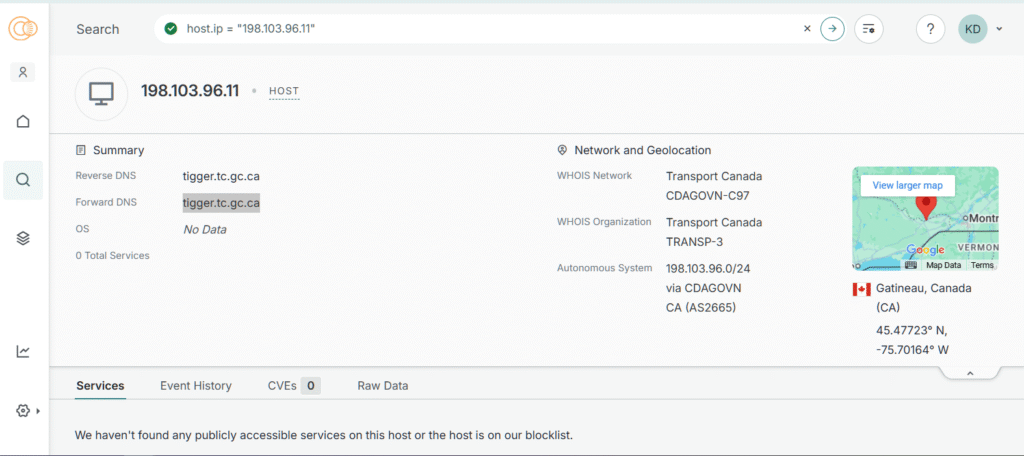Image resolution: width=1024 pixels, height=456 pixels.
Task: Click the forward DNS tigger.tc.gc.ca value
Action: 221,203
